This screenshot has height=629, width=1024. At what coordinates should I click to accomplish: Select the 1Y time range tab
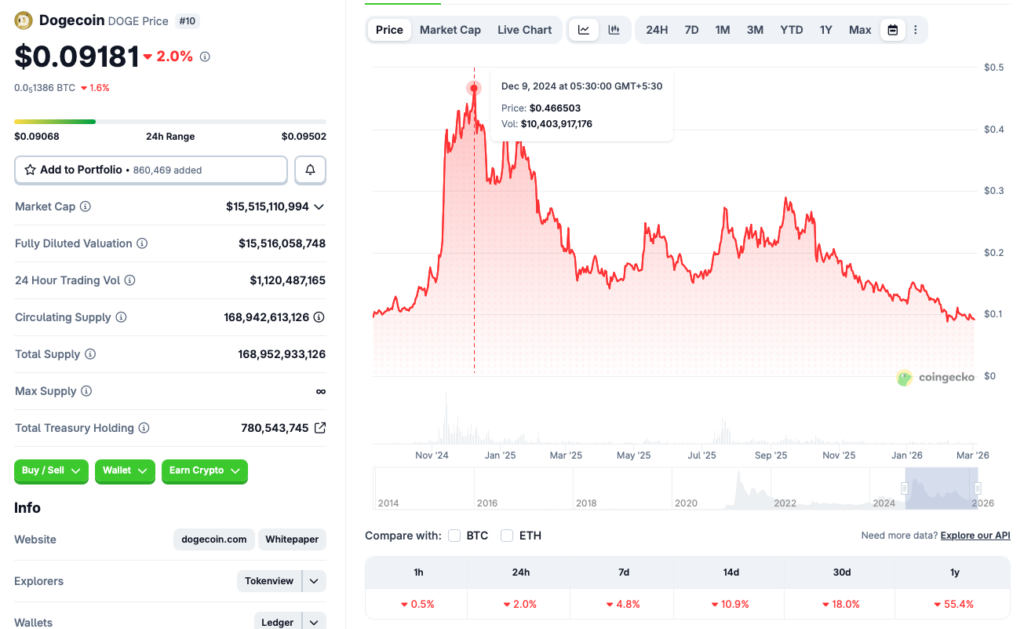[x=826, y=29]
